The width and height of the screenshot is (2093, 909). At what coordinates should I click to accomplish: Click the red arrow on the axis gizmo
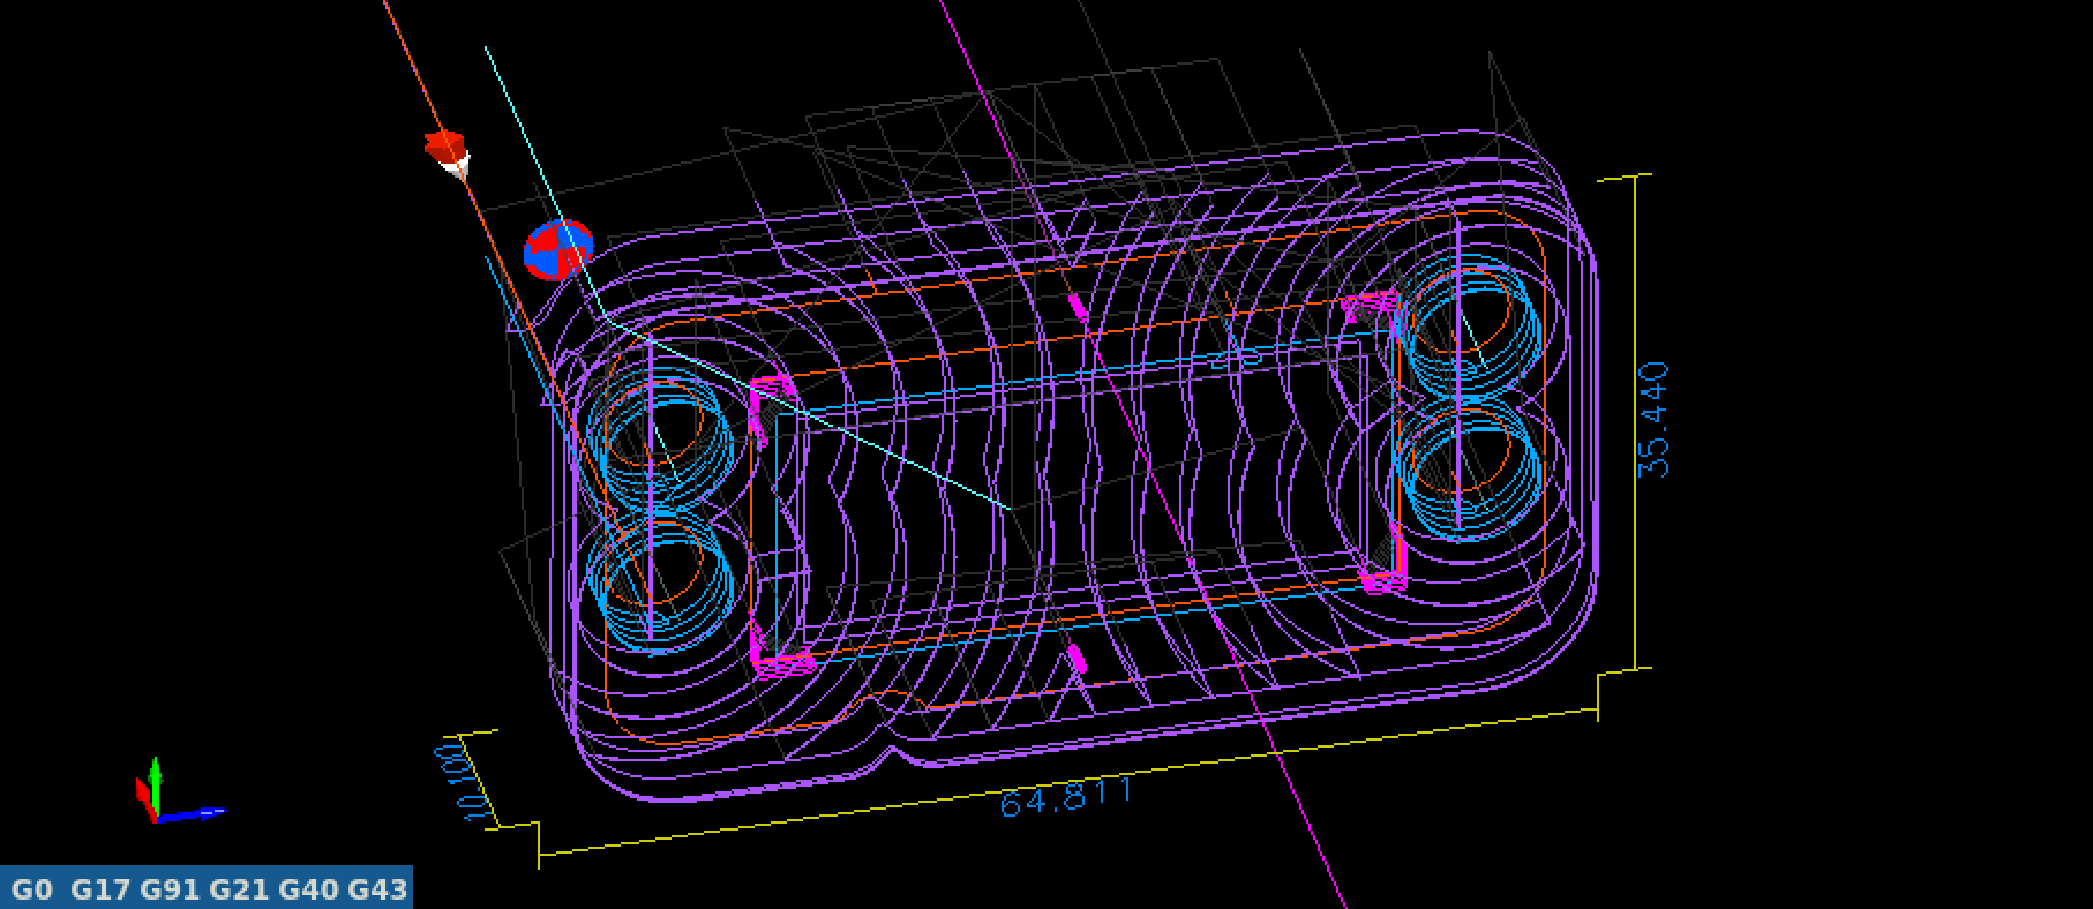click(x=144, y=796)
